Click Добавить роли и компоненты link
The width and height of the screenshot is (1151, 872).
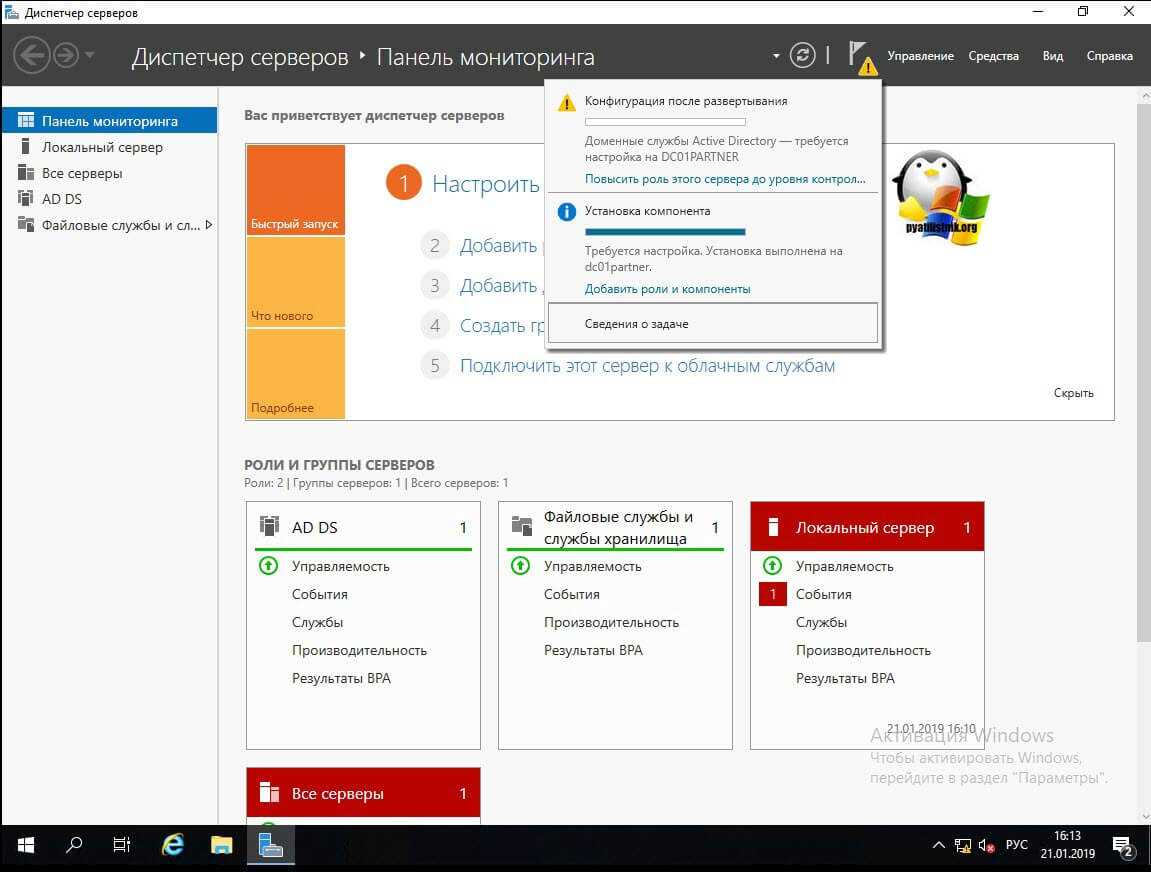point(667,289)
